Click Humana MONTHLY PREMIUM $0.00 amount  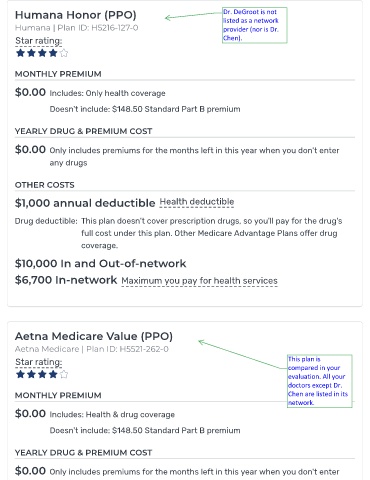30,92
